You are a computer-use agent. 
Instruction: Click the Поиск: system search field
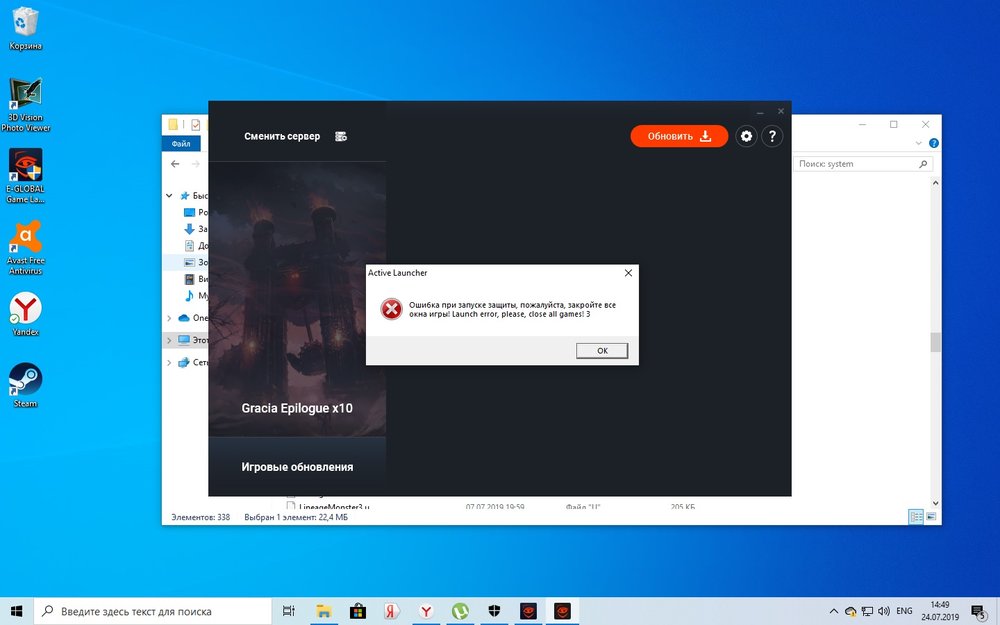pos(855,164)
